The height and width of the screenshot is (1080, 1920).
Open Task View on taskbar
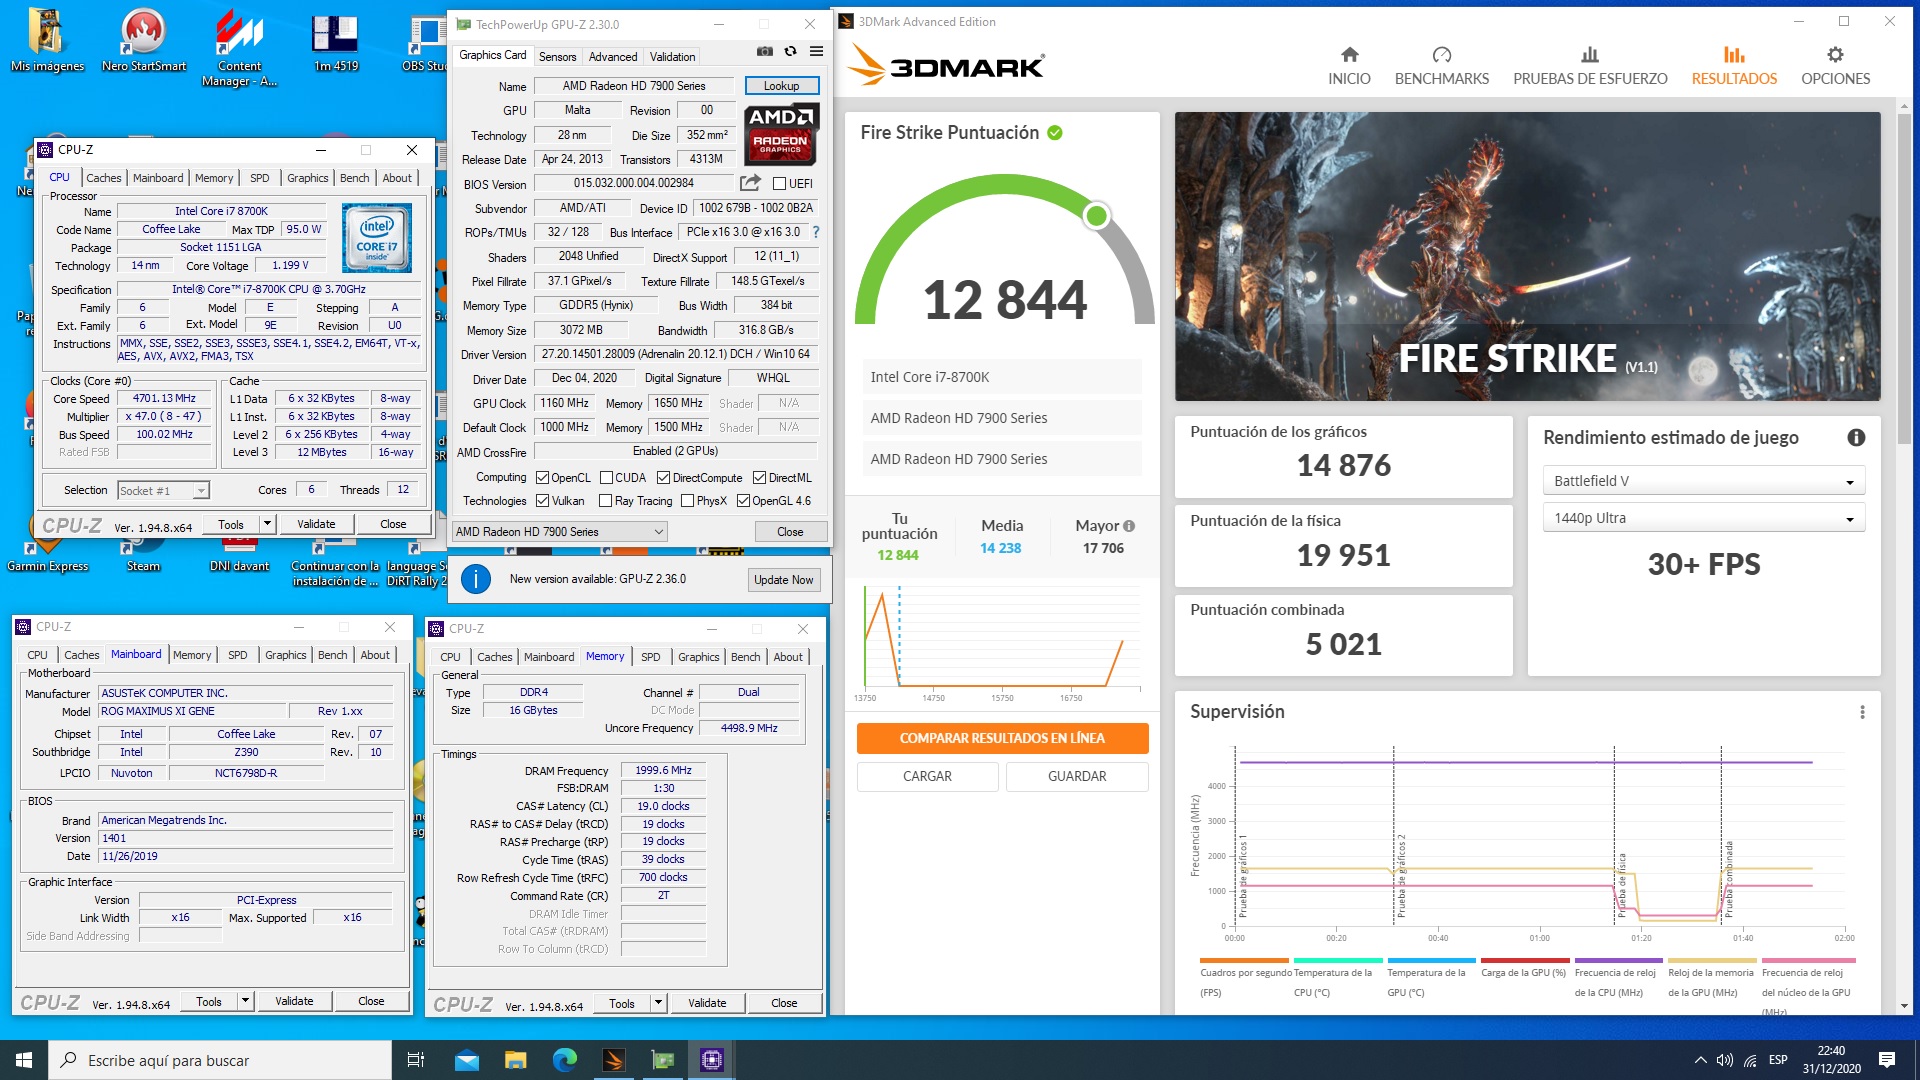tap(416, 1060)
